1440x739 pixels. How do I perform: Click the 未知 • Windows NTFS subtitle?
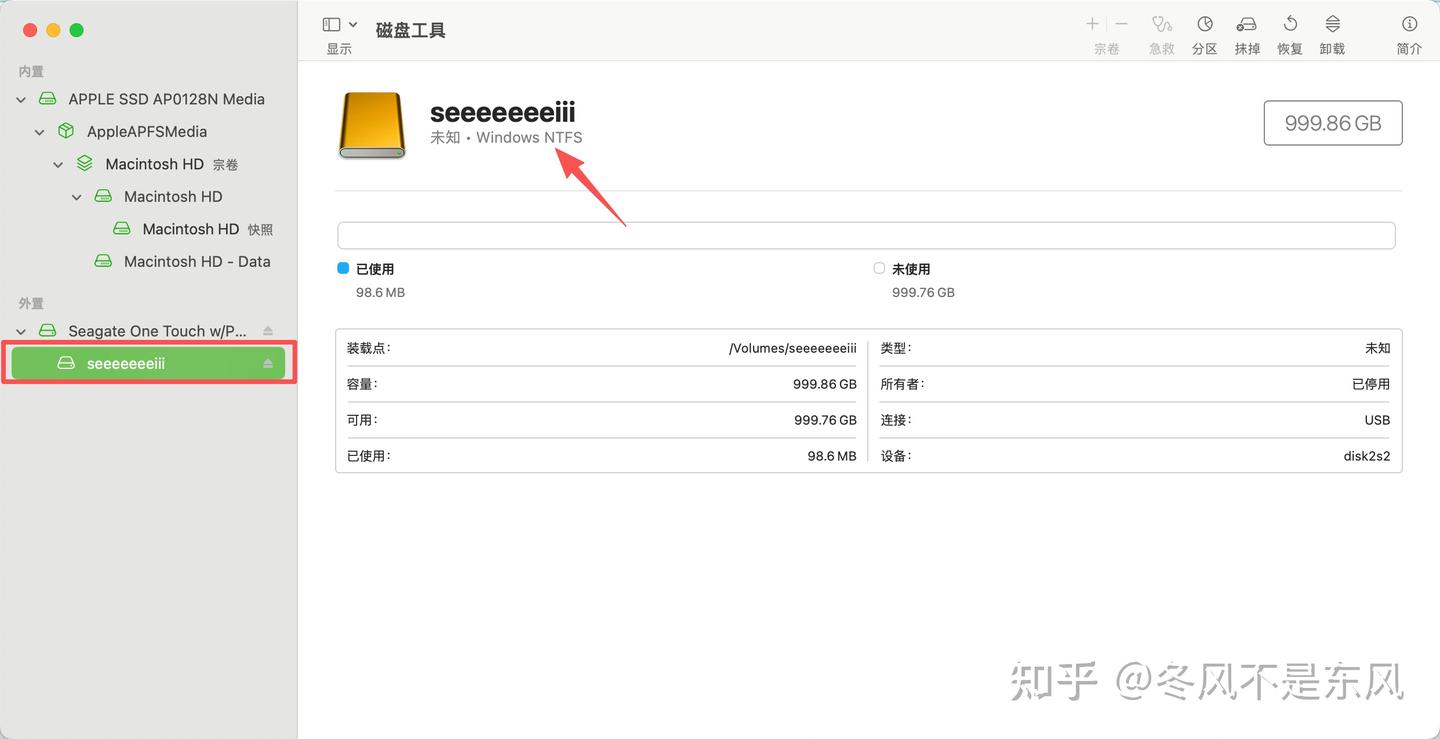click(506, 137)
